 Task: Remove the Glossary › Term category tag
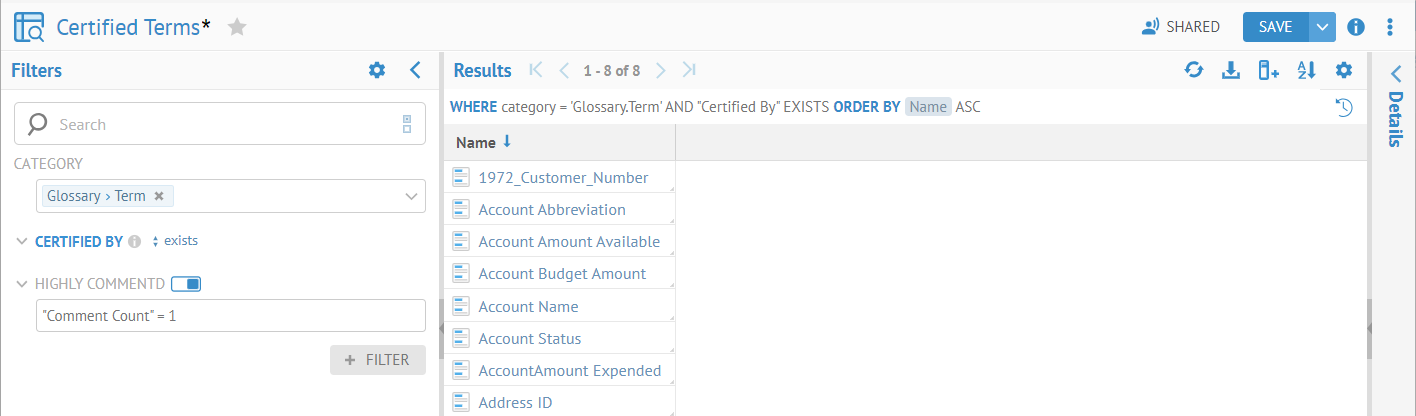pyautogui.click(x=159, y=196)
